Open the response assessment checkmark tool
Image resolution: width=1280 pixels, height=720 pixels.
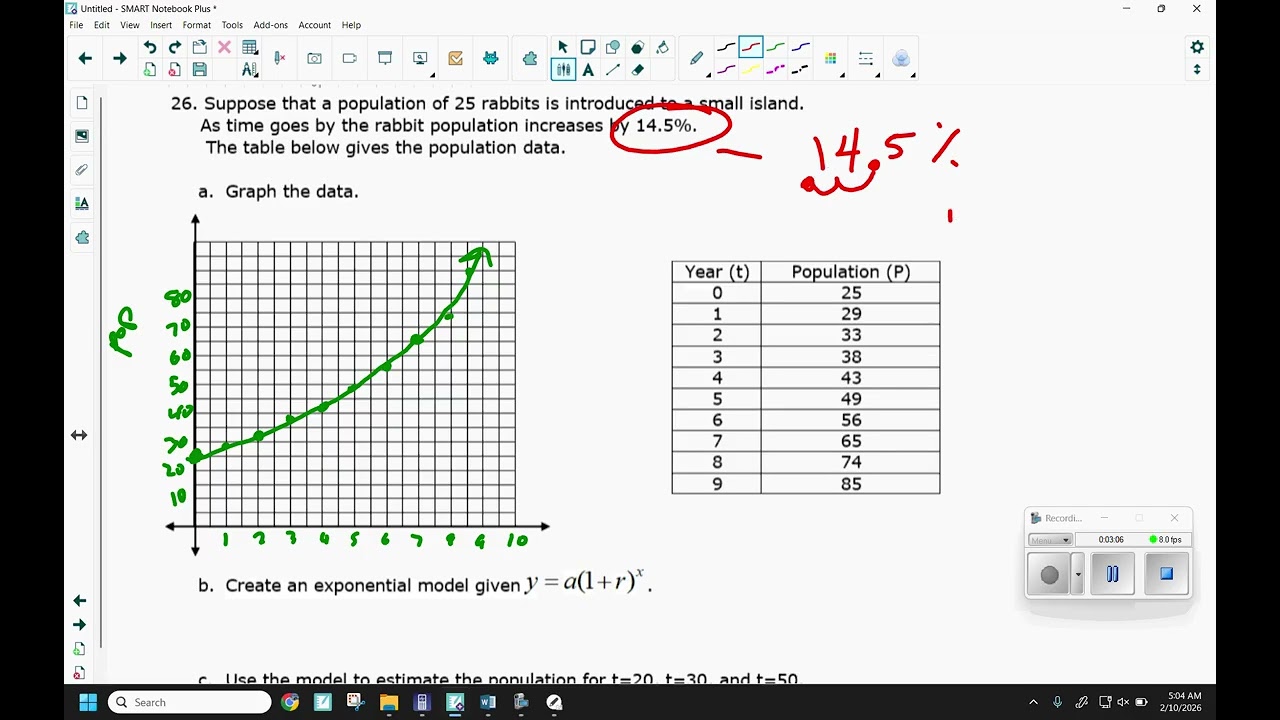pos(456,59)
